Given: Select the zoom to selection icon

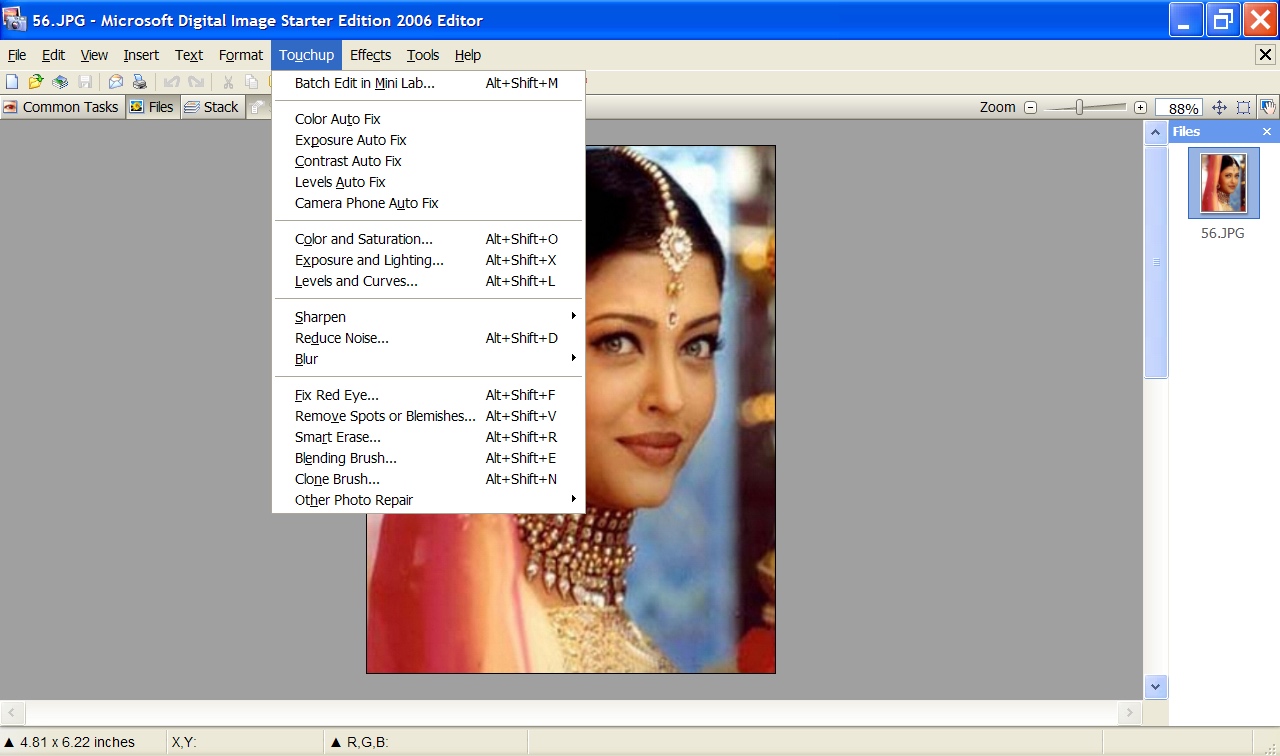Looking at the screenshot, I should pyautogui.click(x=1243, y=107).
